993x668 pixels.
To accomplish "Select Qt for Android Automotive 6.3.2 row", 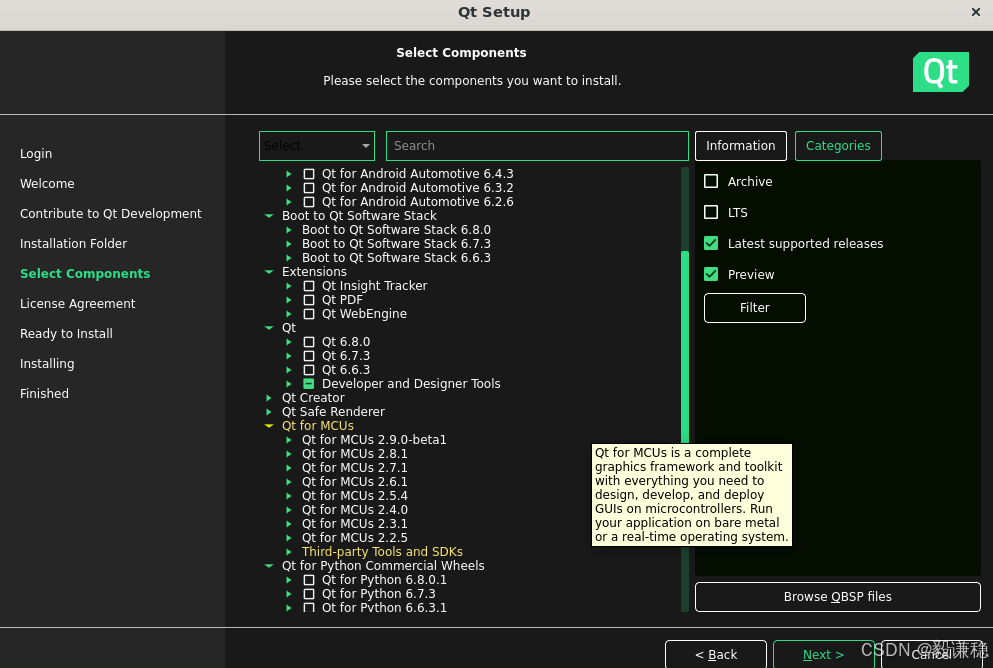I will (x=417, y=187).
